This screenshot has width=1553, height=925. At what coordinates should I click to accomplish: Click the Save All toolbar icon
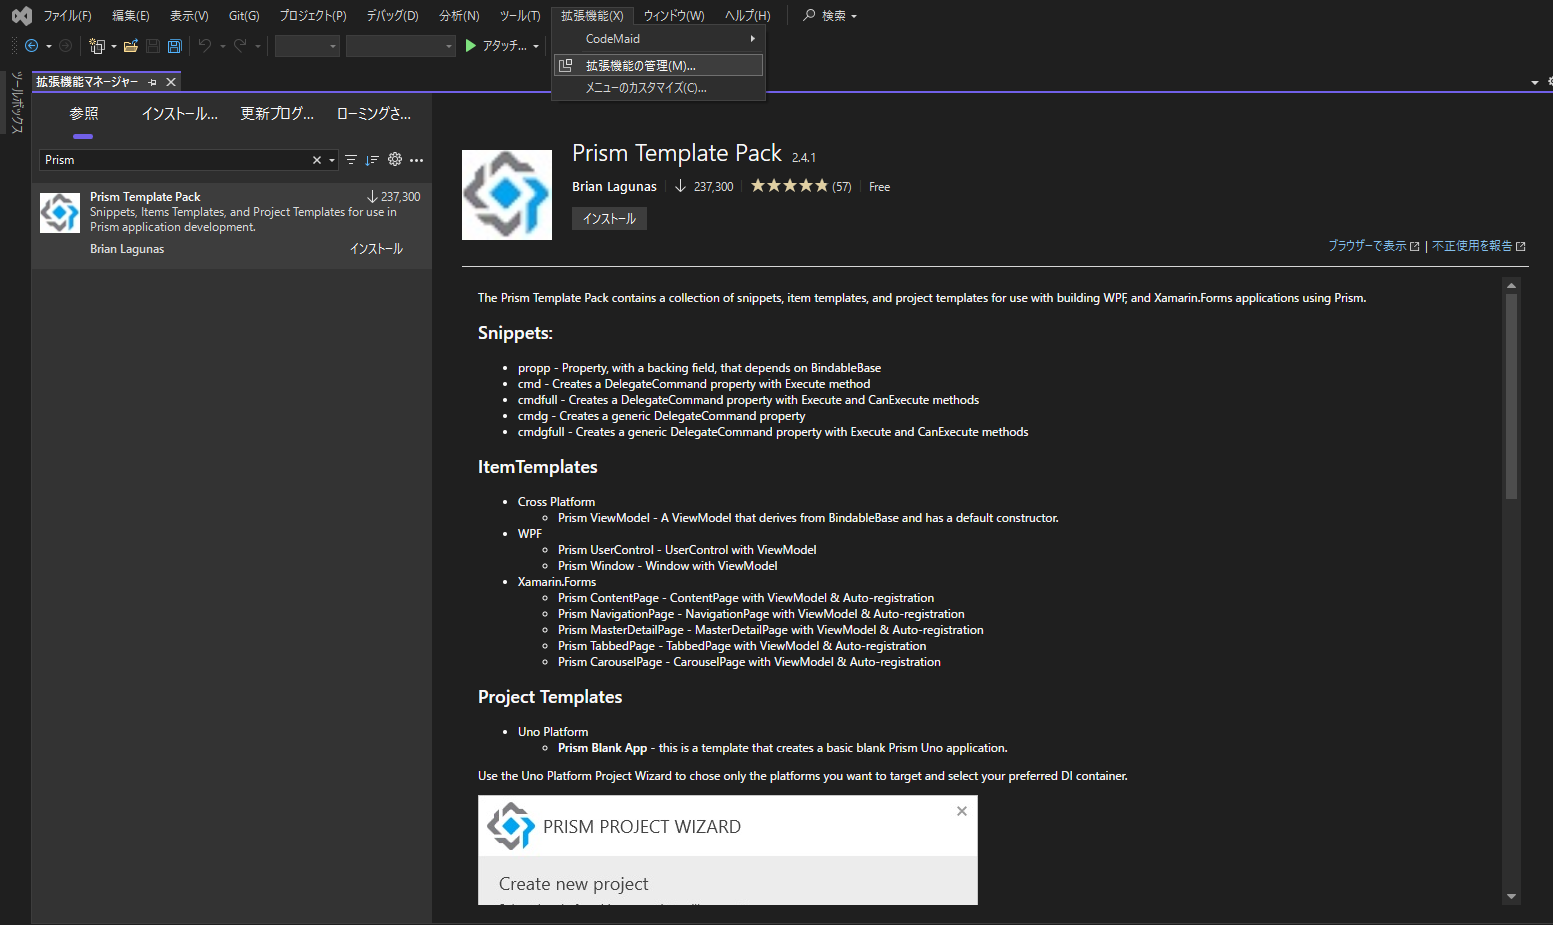click(x=175, y=46)
